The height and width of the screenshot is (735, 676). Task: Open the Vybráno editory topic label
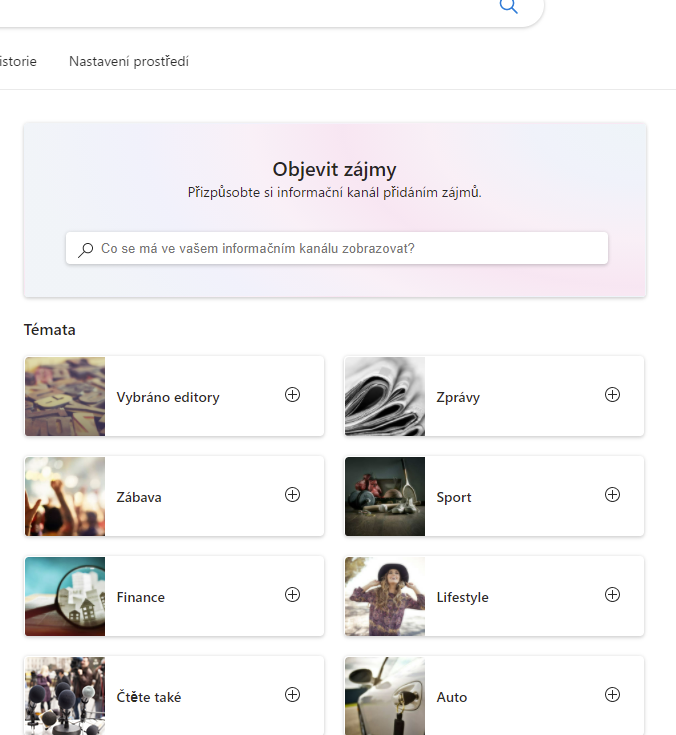click(x=168, y=398)
